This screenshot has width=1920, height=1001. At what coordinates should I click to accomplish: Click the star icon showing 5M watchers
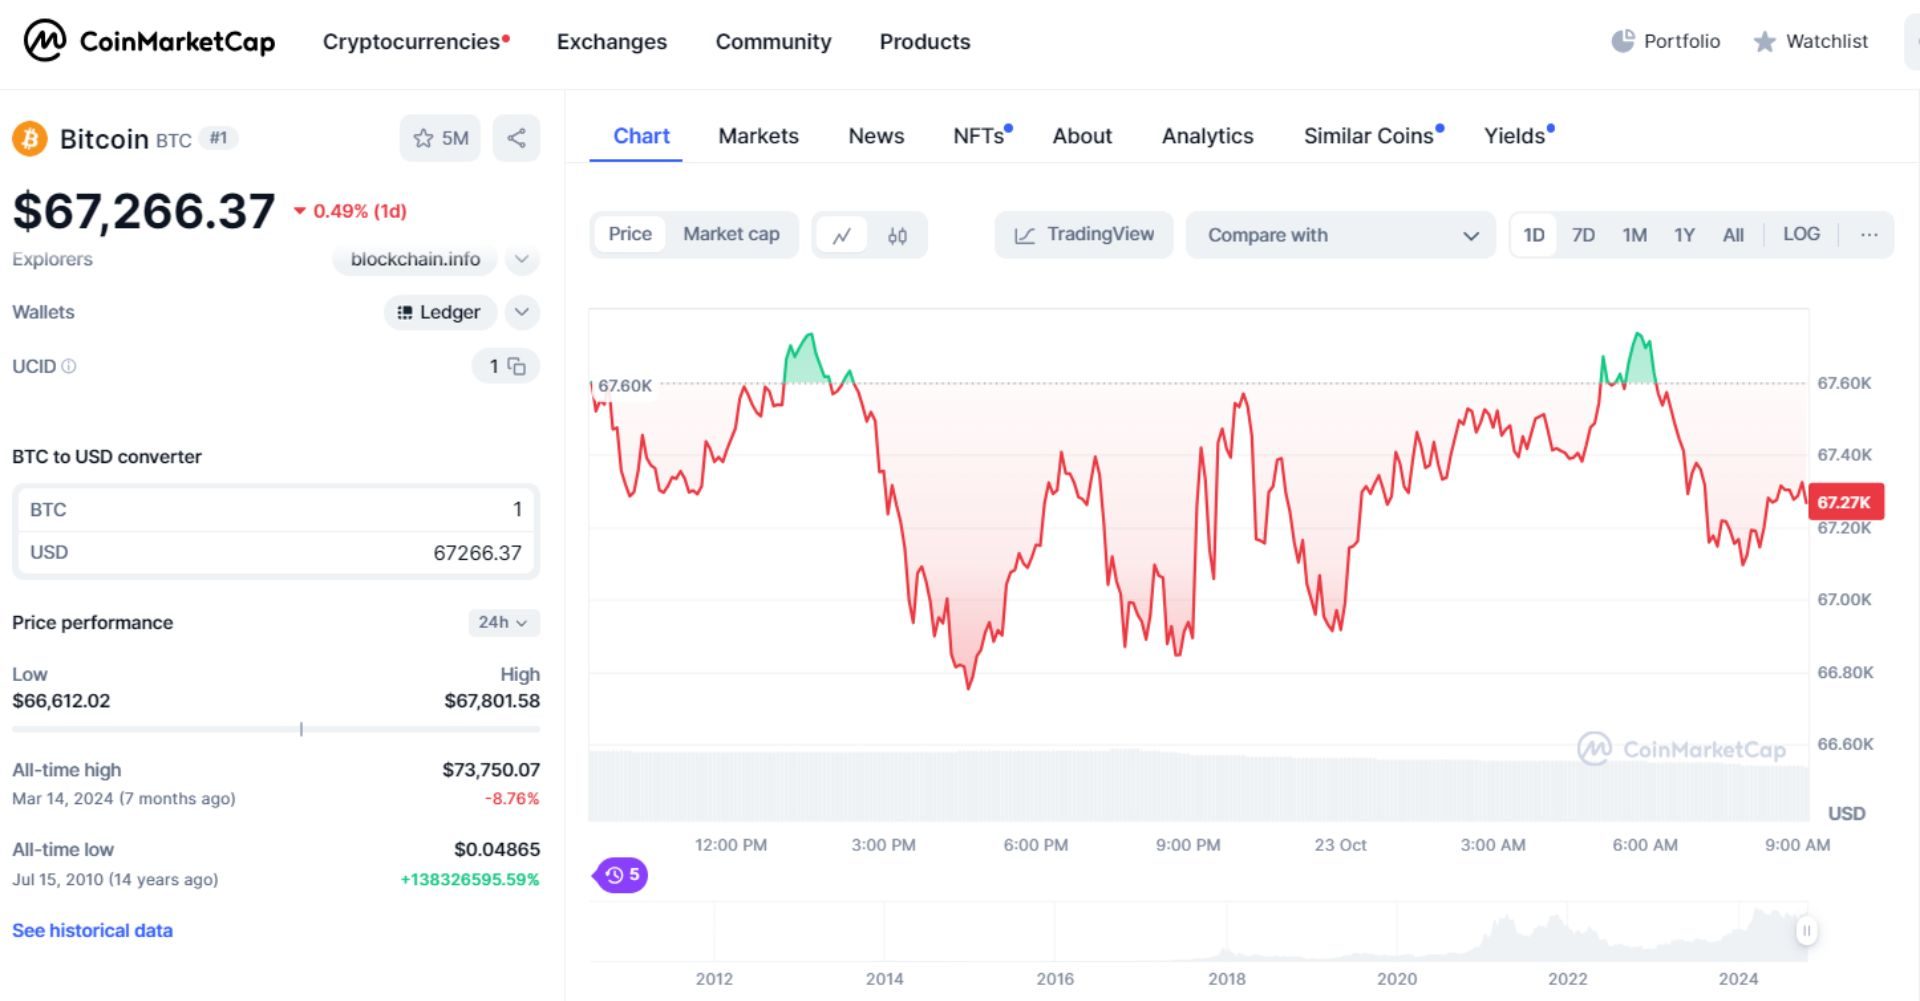[440, 138]
